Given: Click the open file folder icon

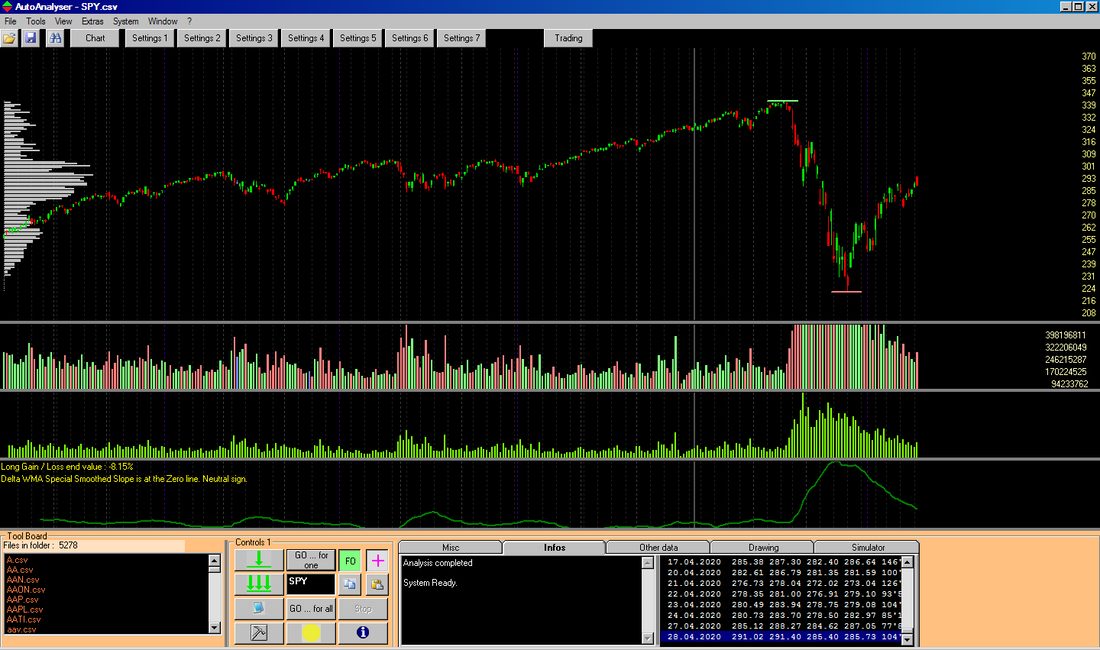Looking at the screenshot, I should 9,38.
